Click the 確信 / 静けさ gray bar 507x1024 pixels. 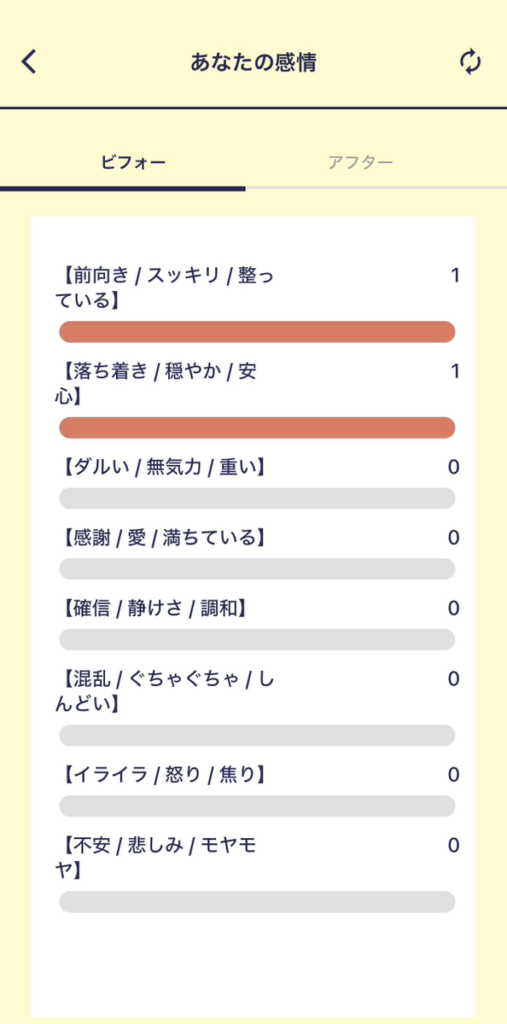257,639
